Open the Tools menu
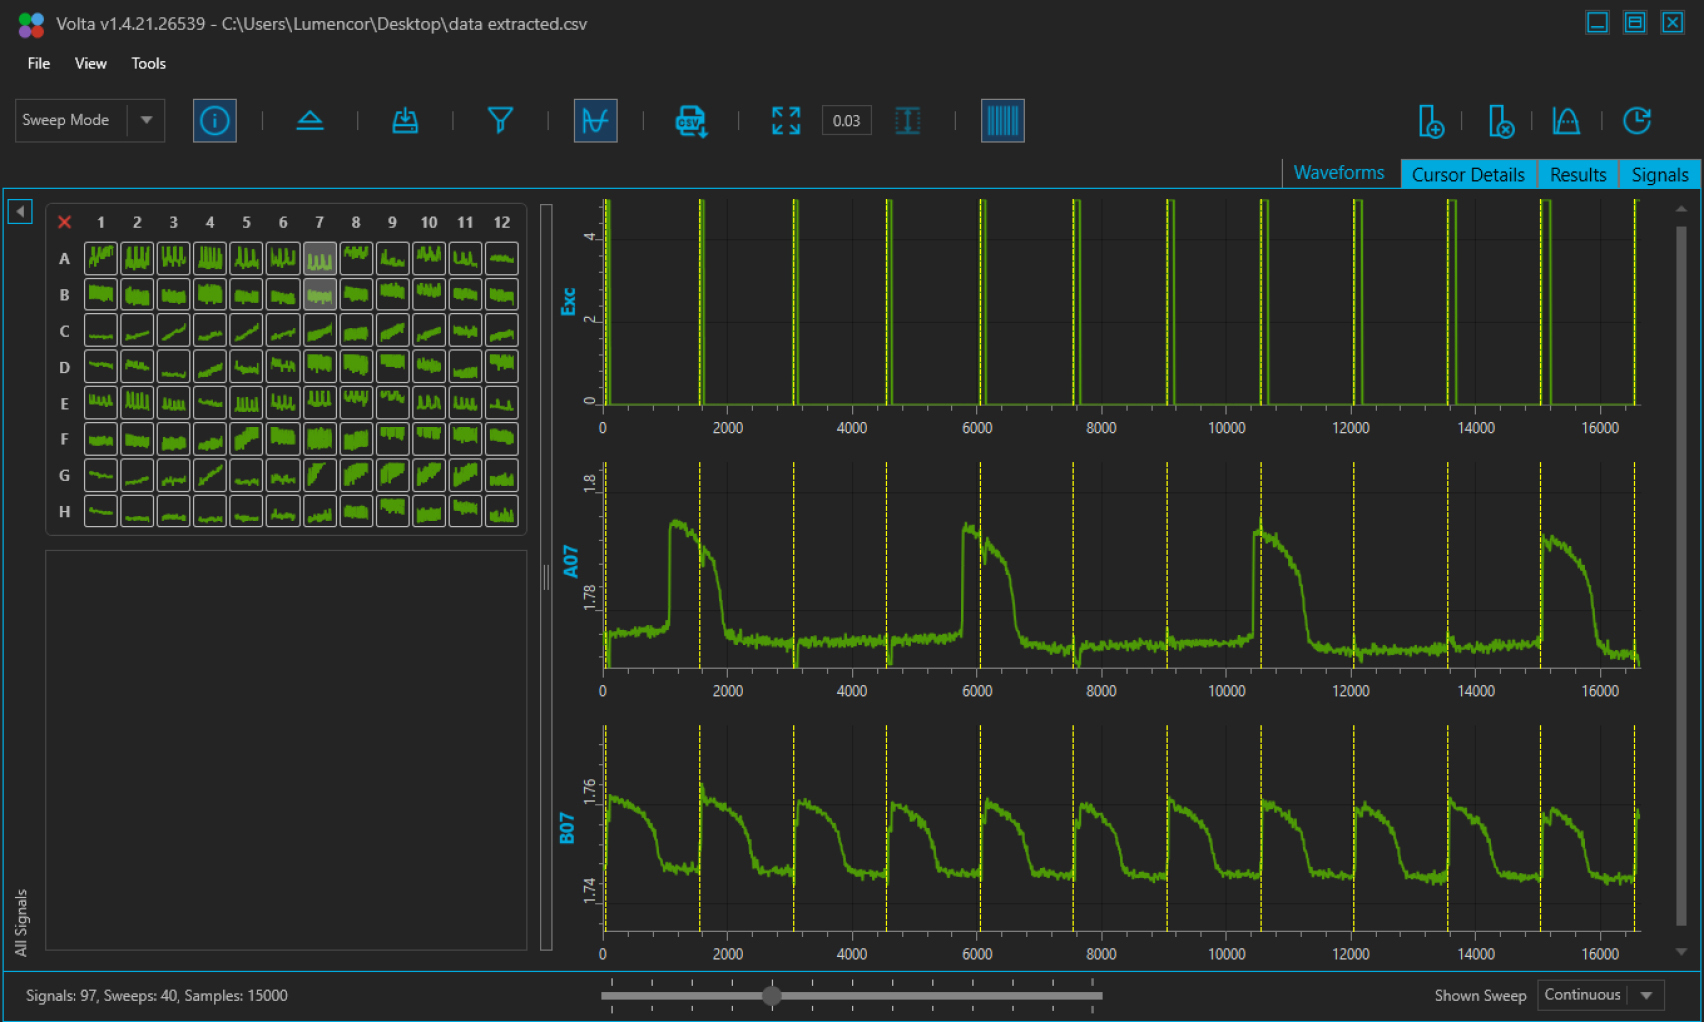 point(148,63)
